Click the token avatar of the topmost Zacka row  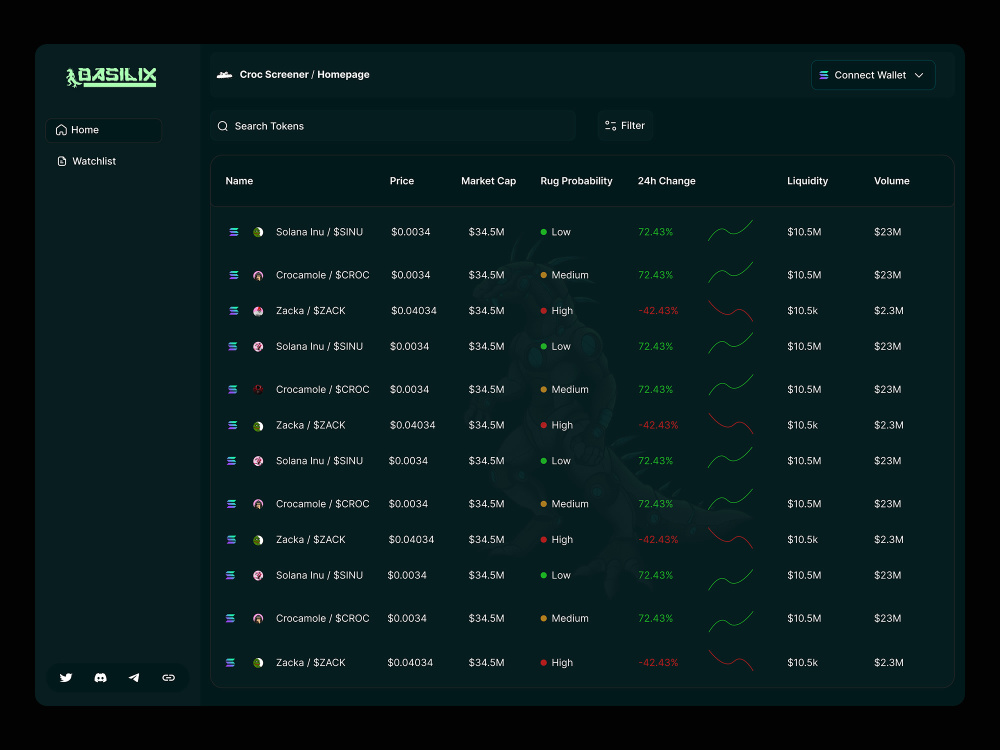pyautogui.click(x=258, y=311)
